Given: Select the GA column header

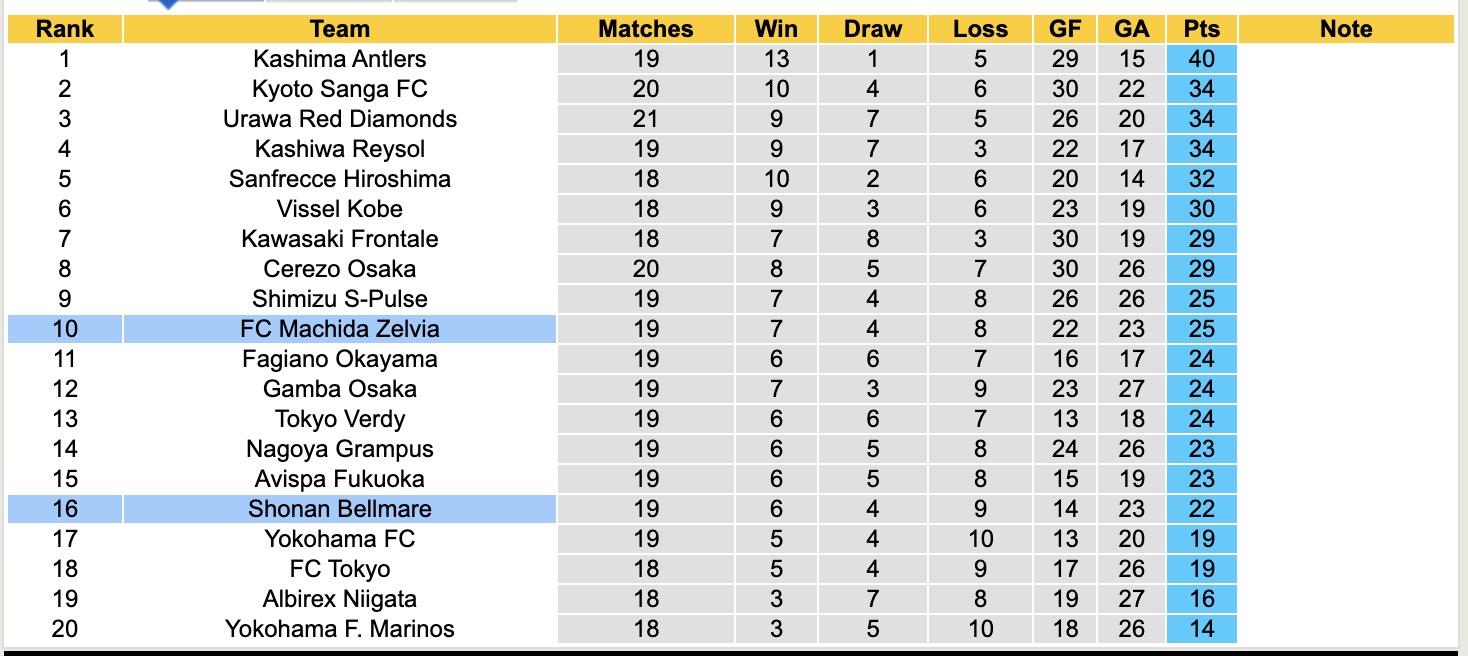Looking at the screenshot, I should click(x=1131, y=29).
